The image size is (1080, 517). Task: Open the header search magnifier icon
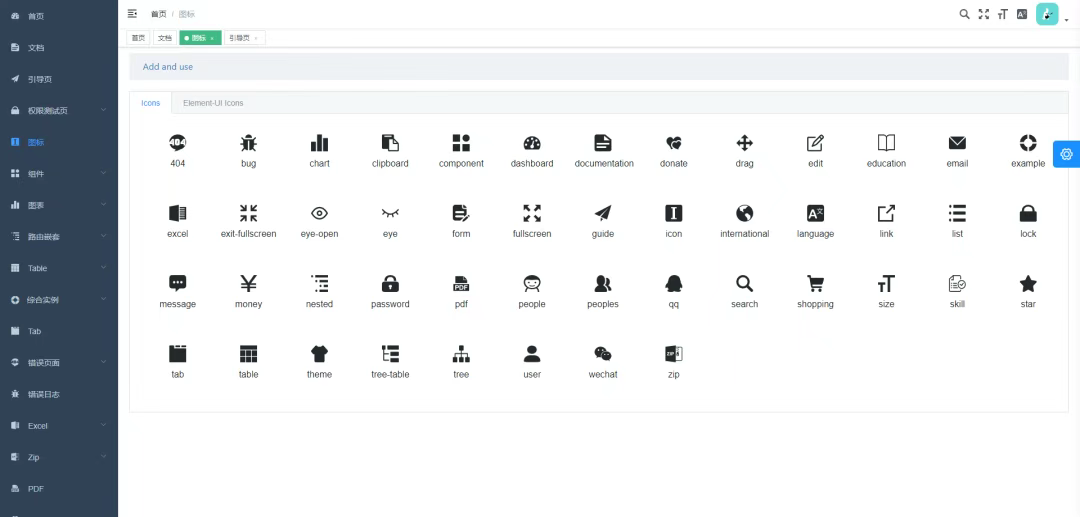point(964,14)
